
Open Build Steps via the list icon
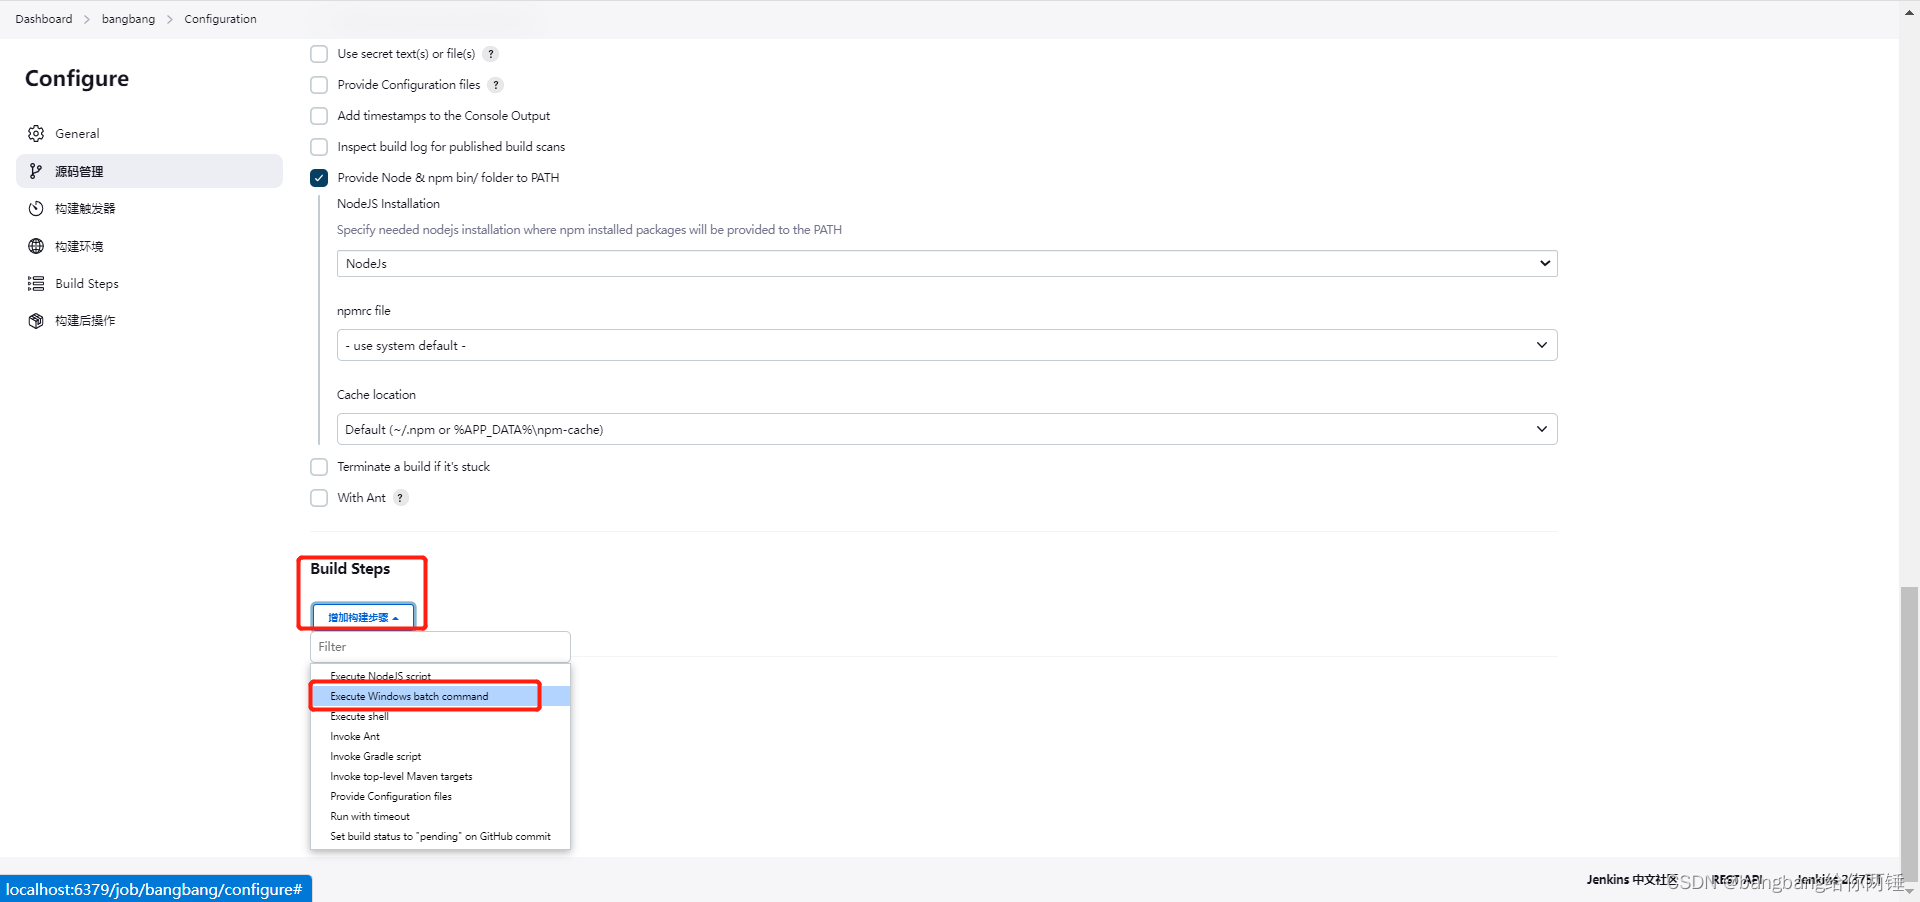click(34, 283)
